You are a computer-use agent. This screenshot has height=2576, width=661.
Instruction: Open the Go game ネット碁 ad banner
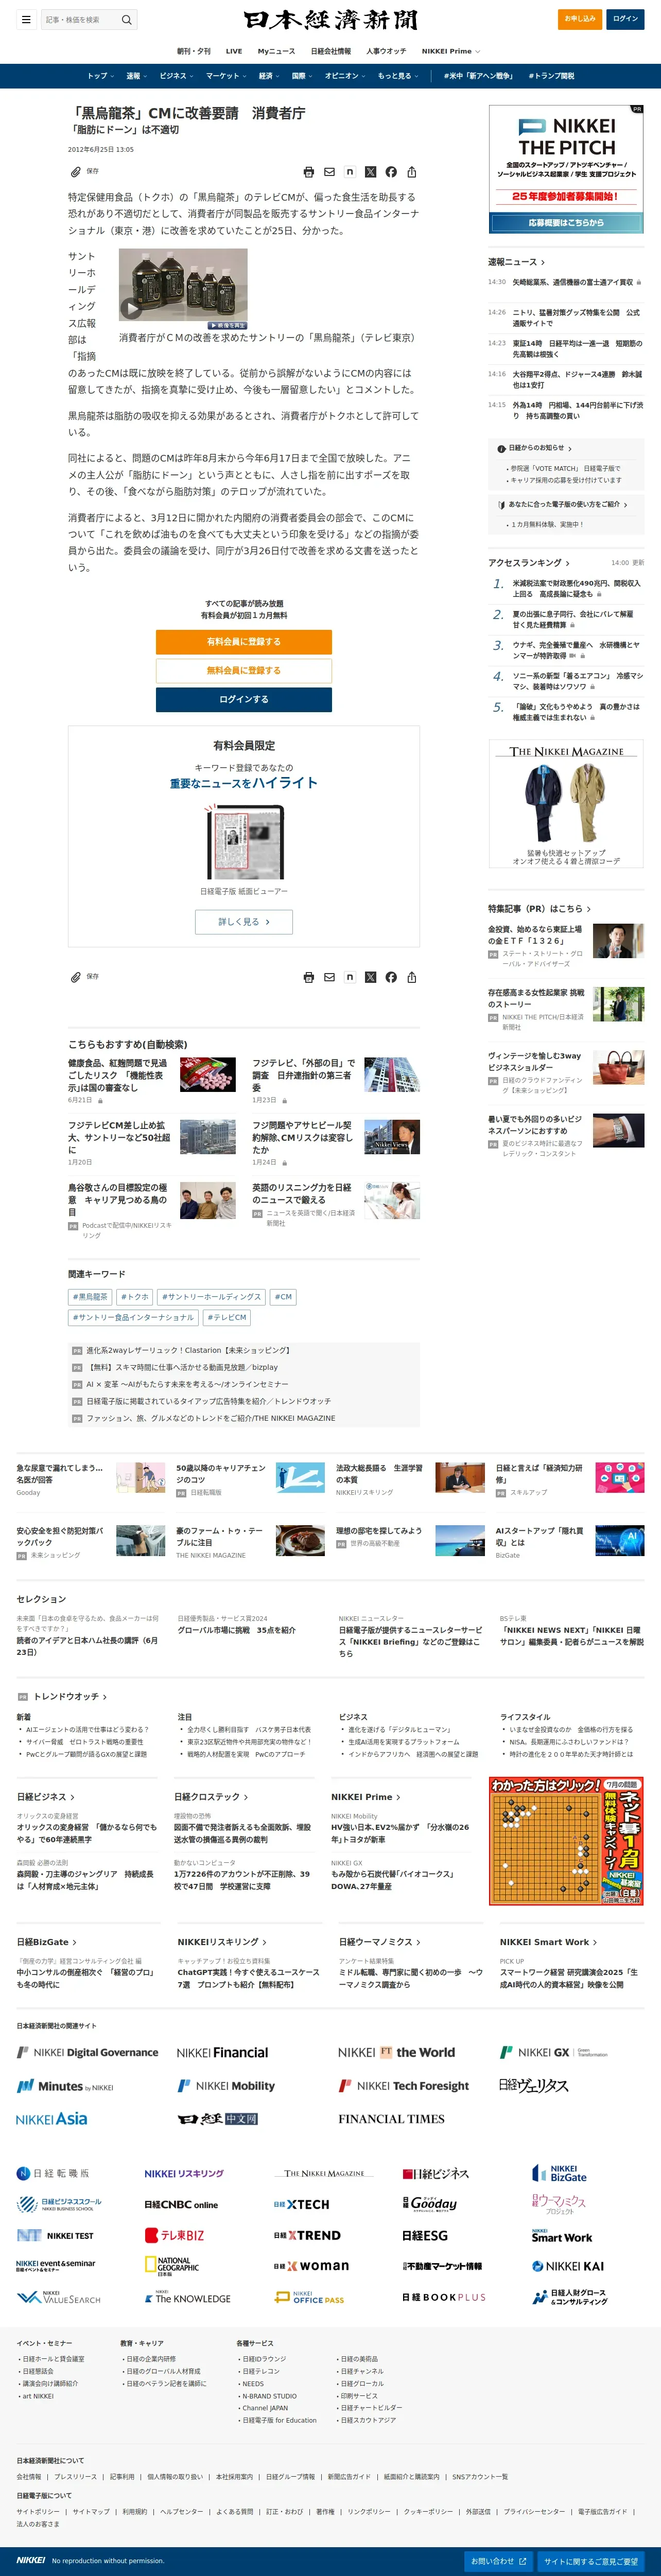click(566, 1841)
